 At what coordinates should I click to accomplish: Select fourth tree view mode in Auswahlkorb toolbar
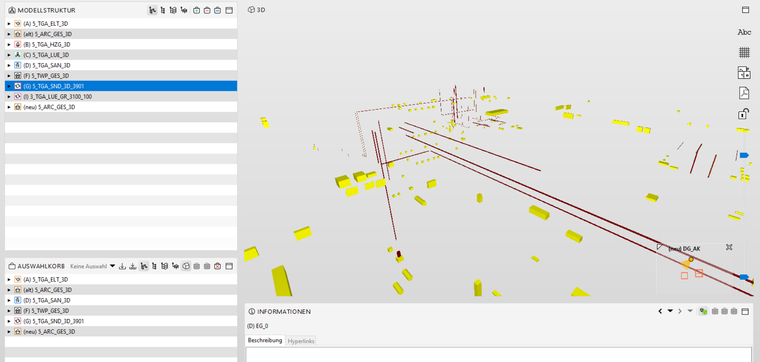point(175,266)
